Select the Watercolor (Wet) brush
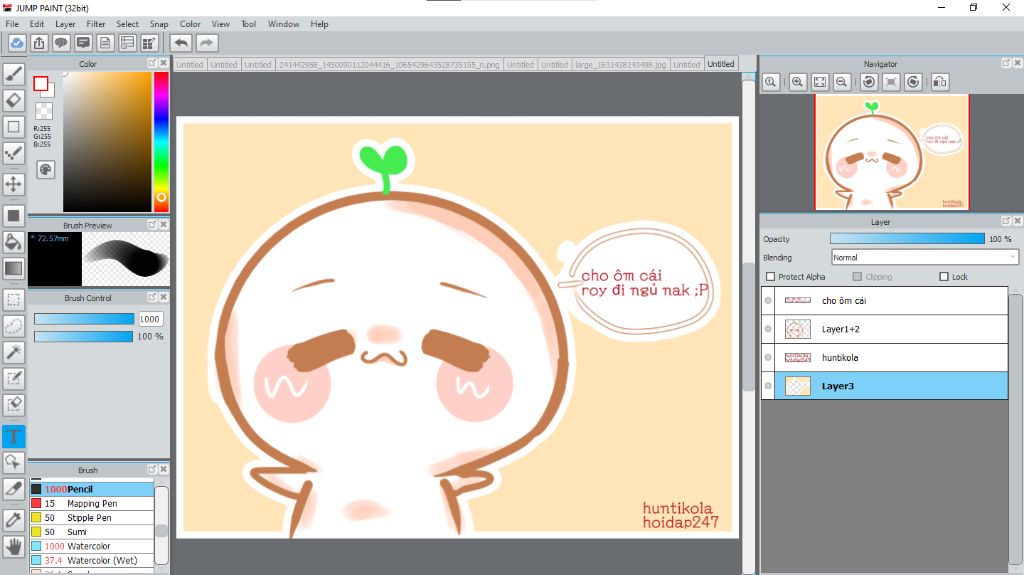 91,560
